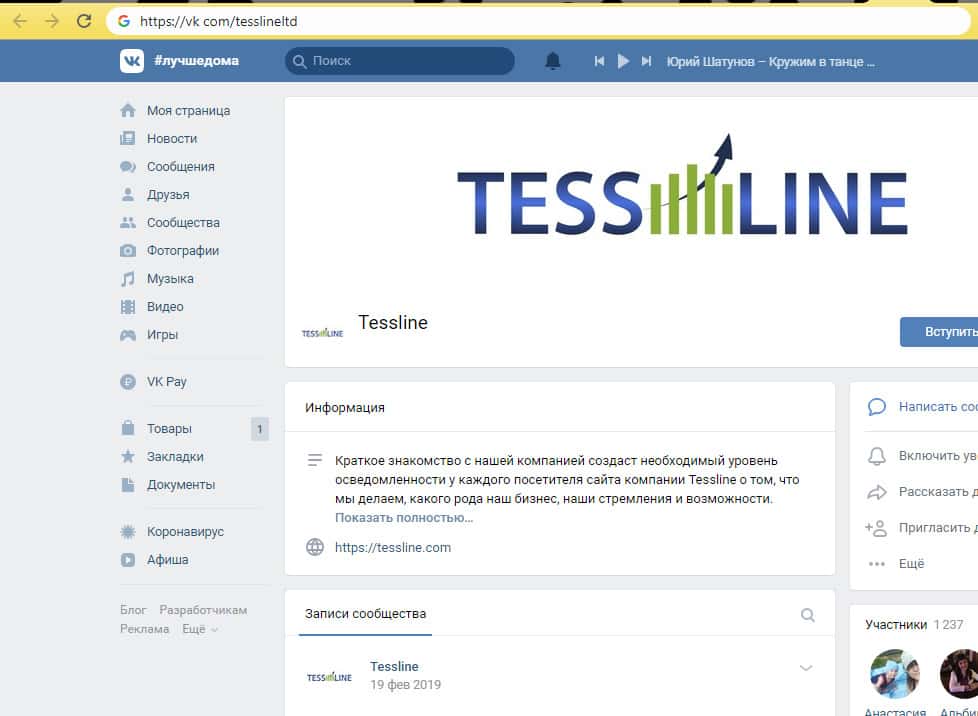The width and height of the screenshot is (978, 716).
Task: Click the gamepad icon beside Игры
Action: pyautogui.click(x=128, y=335)
